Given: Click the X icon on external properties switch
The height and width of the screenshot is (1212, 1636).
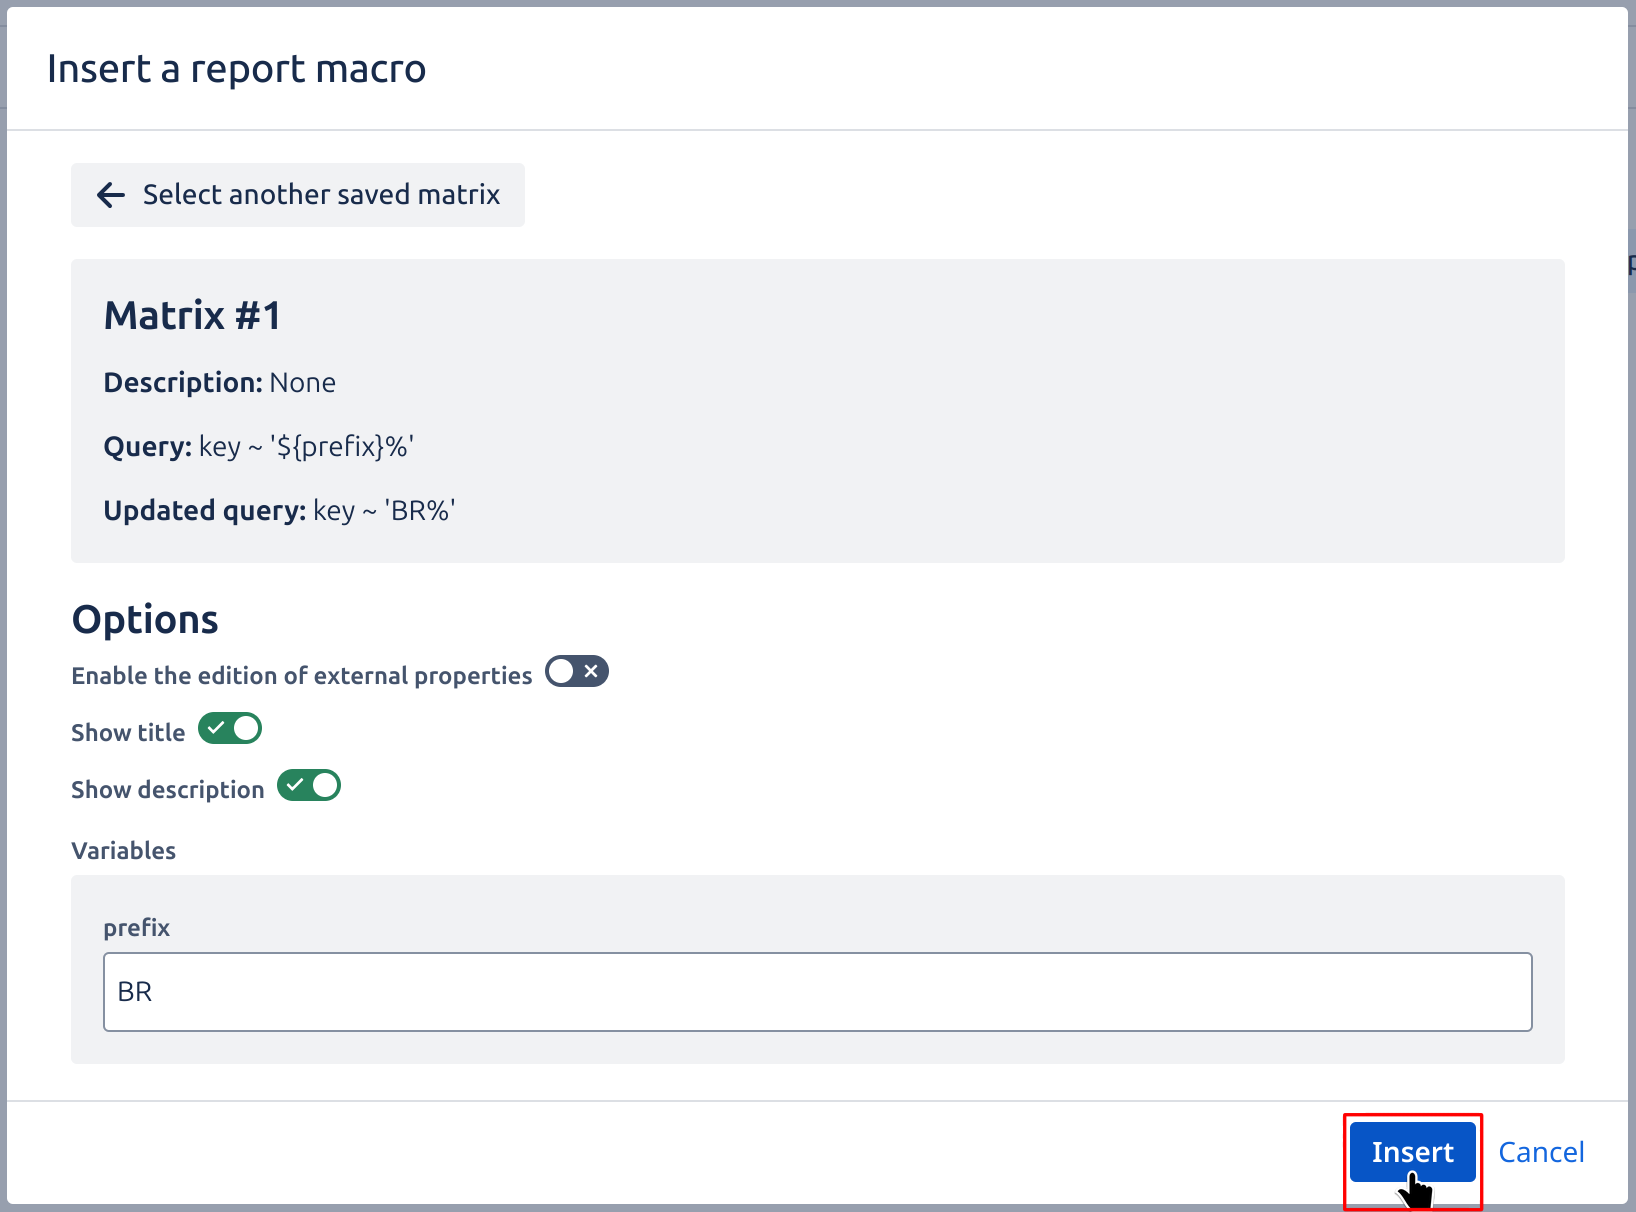Looking at the screenshot, I should point(591,671).
